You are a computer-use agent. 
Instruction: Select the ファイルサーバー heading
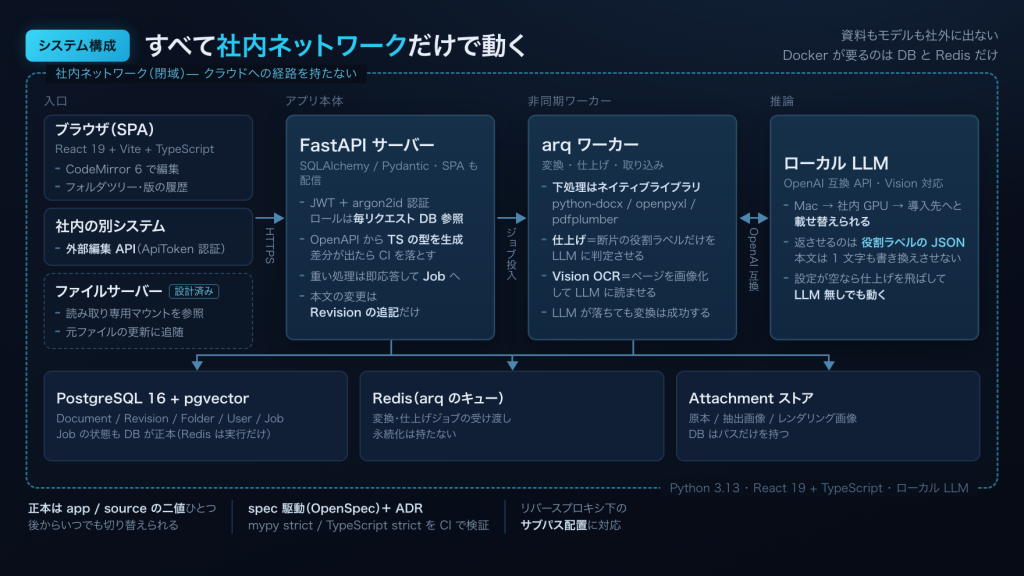coord(108,291)
